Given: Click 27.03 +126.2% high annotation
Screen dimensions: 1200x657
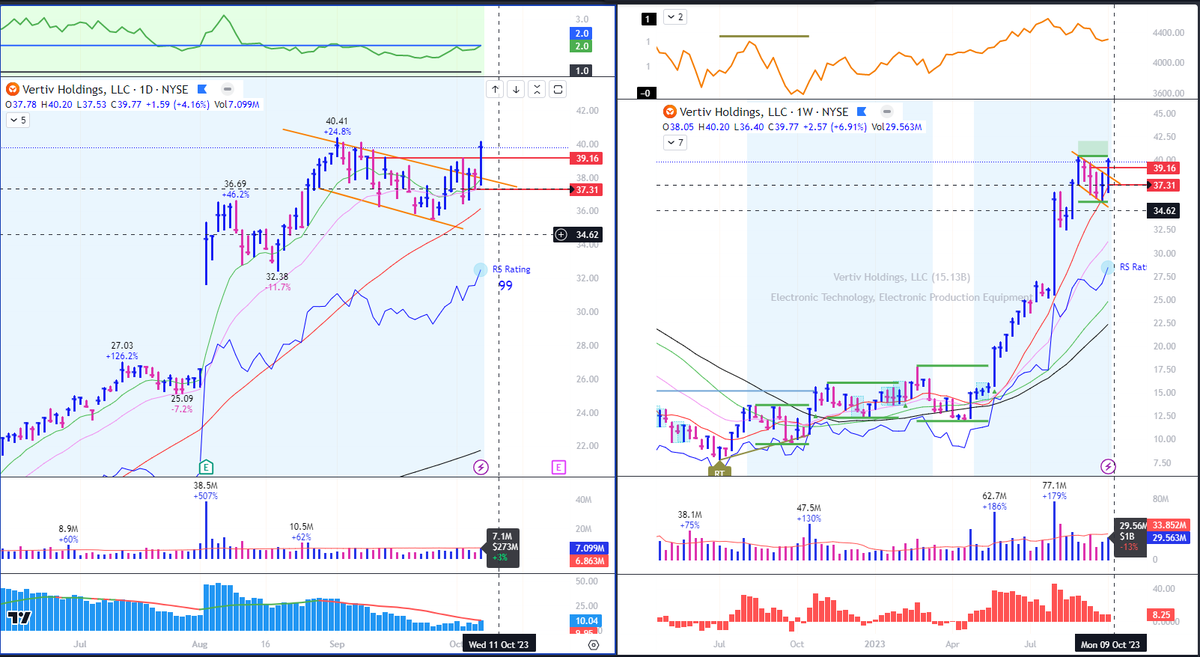Looking at the screenshot, I should (123, 349).
